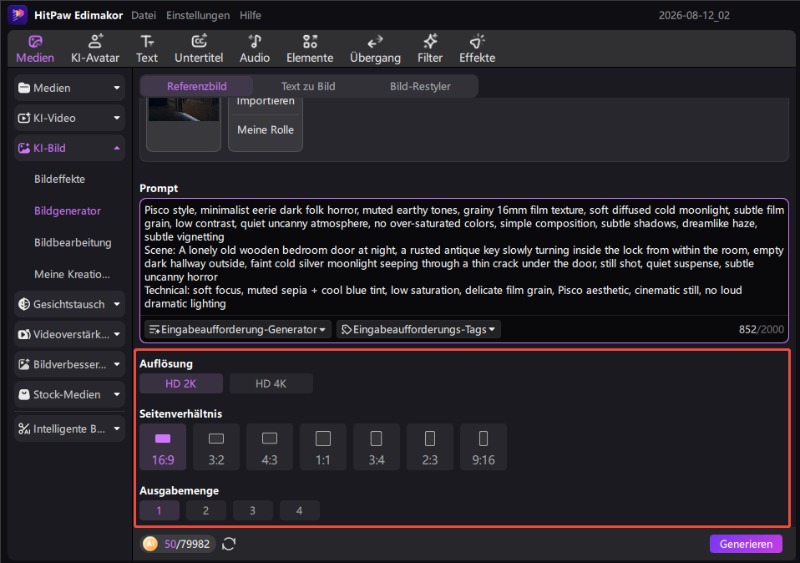Open the Effekte panel
The height and width of the screenshot is (563, 800).
click(477, 49)
